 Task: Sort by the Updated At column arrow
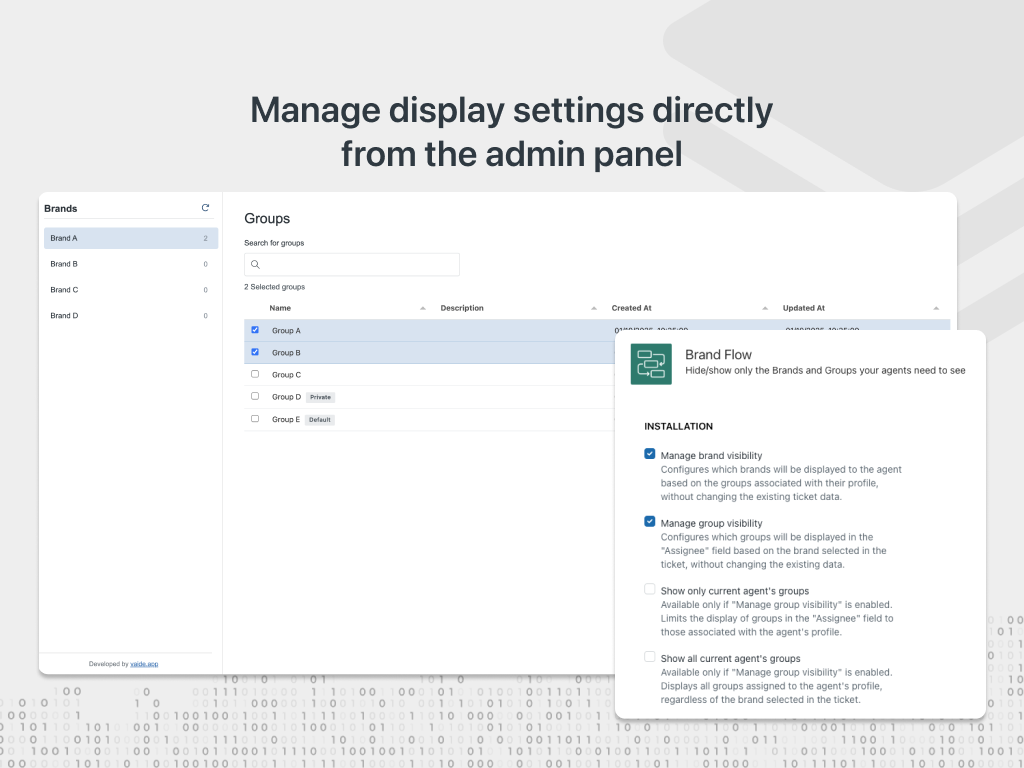pos(936,308)
